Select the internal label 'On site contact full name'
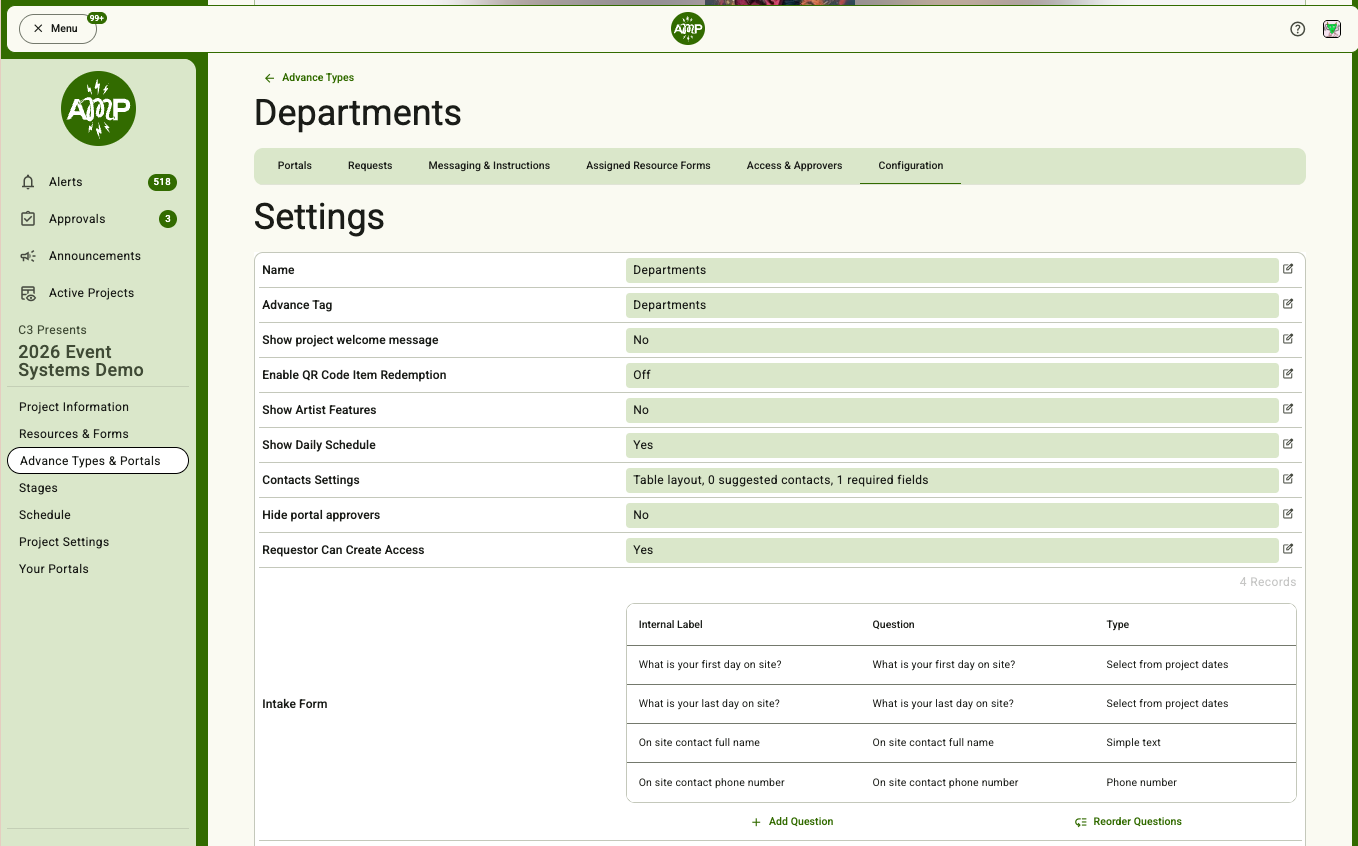The height and width of the screenshot is (846, 1358). point(699,742)
